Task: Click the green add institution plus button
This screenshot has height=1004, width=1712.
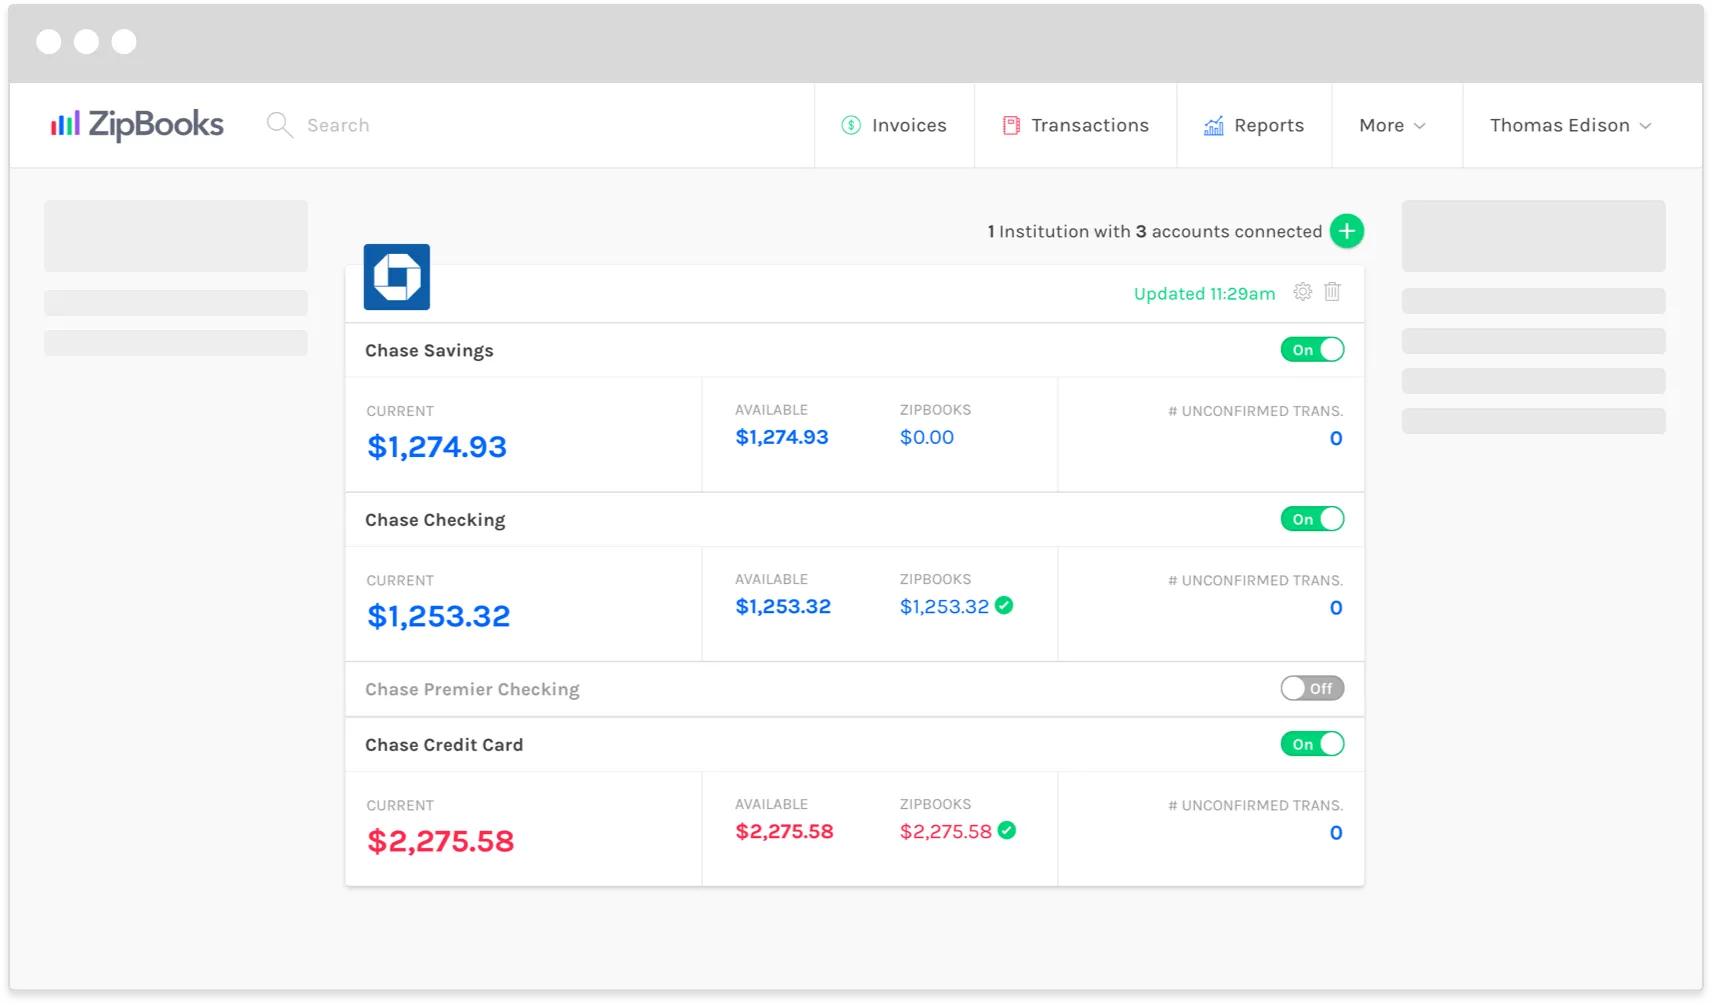Action: 1346,231
